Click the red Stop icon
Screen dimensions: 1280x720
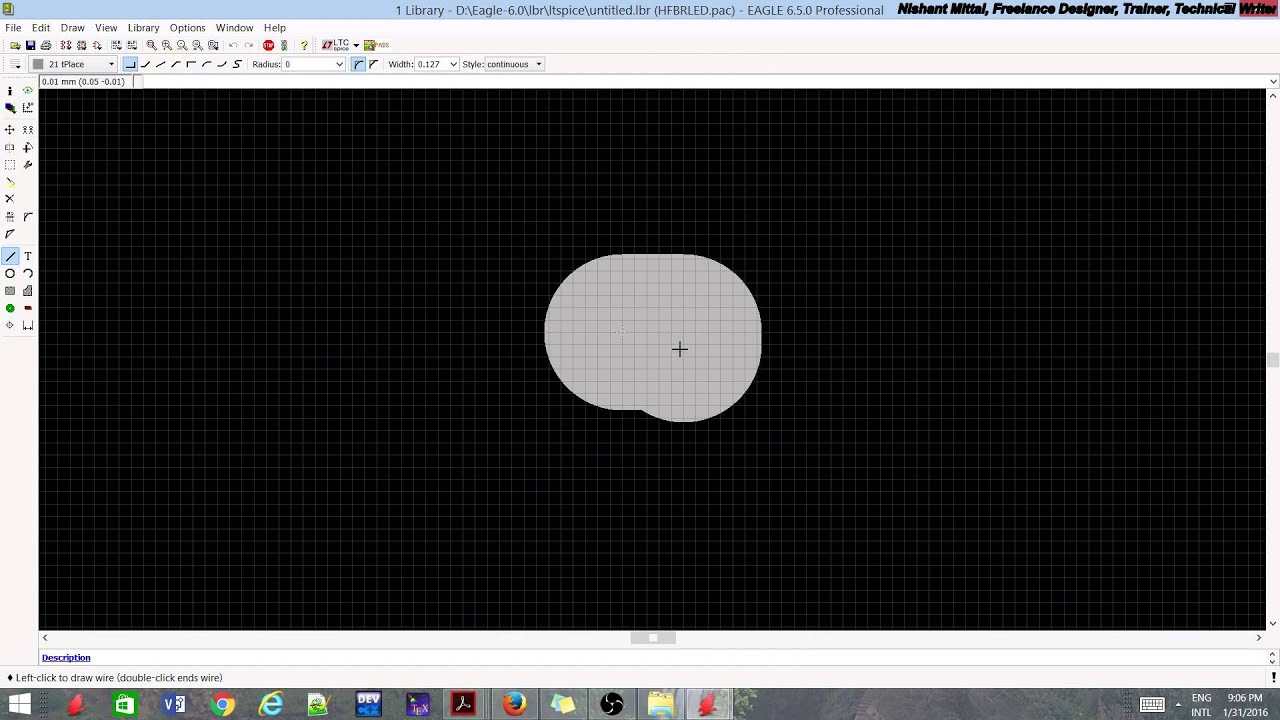[268, 45]
